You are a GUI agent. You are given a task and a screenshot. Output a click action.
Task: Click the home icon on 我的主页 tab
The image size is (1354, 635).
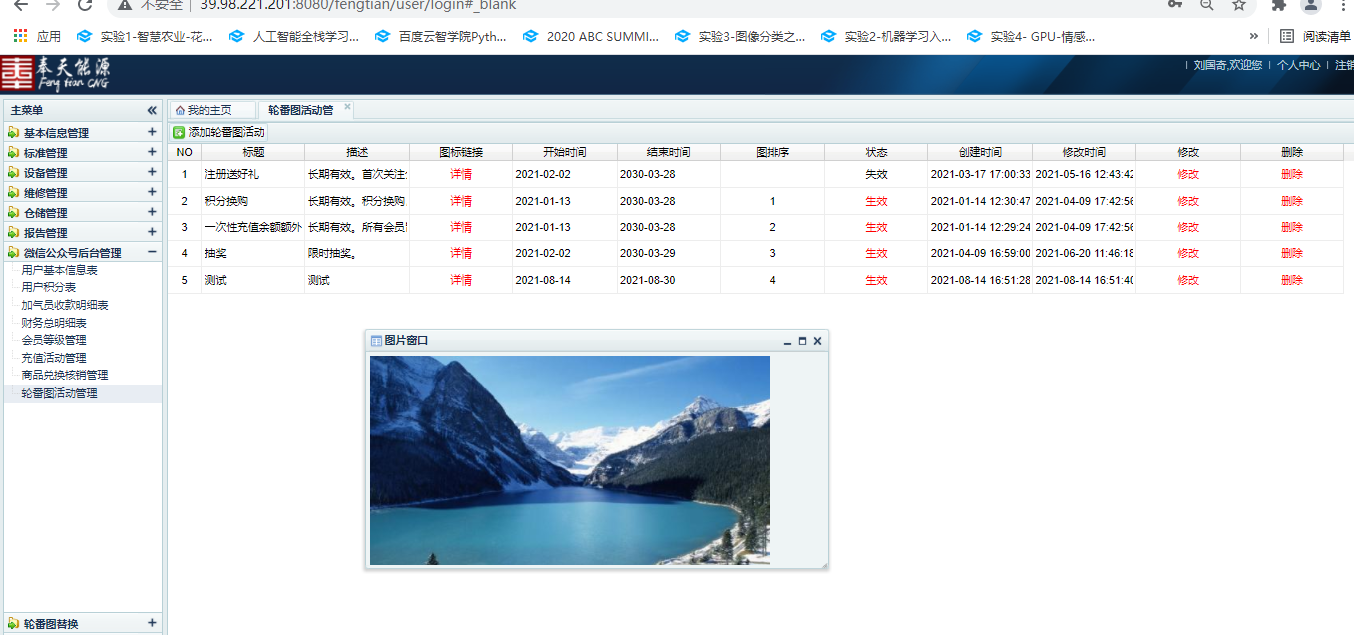pos(180,110)
